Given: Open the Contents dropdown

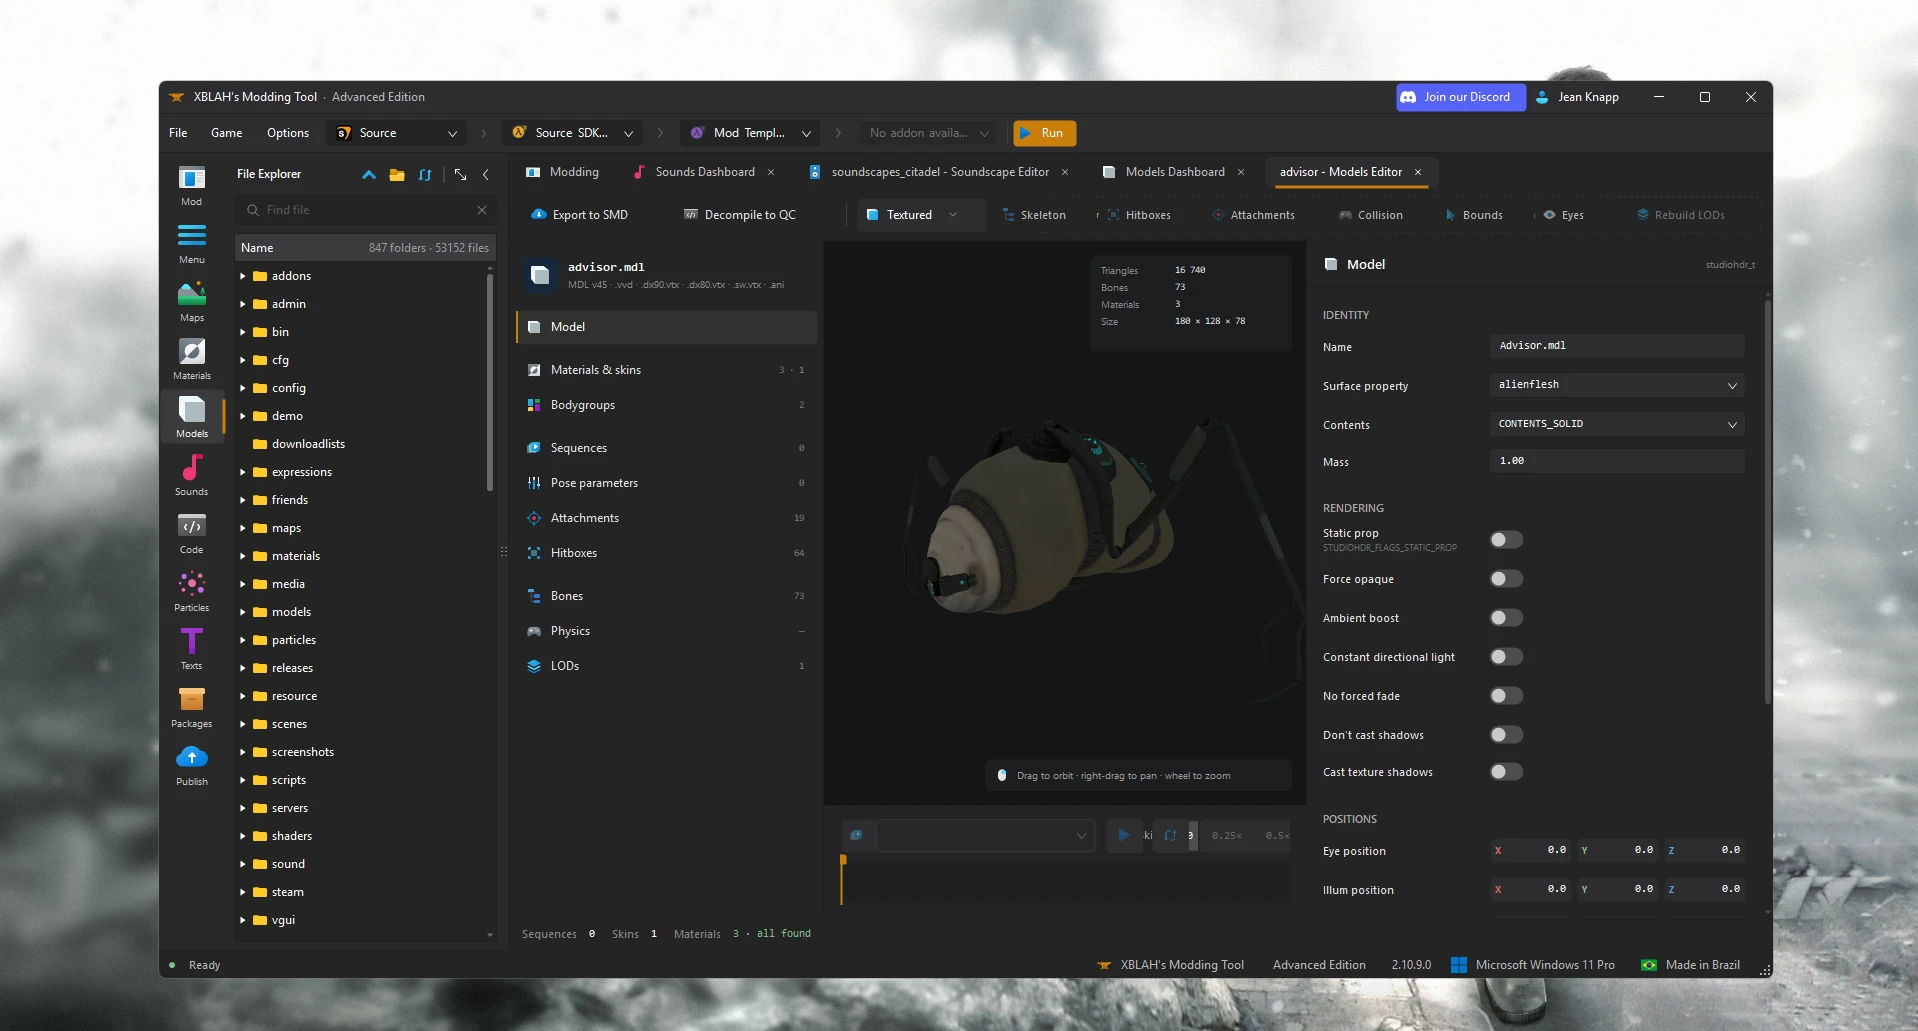Looking at the screenshot, I should (1616, 424).
